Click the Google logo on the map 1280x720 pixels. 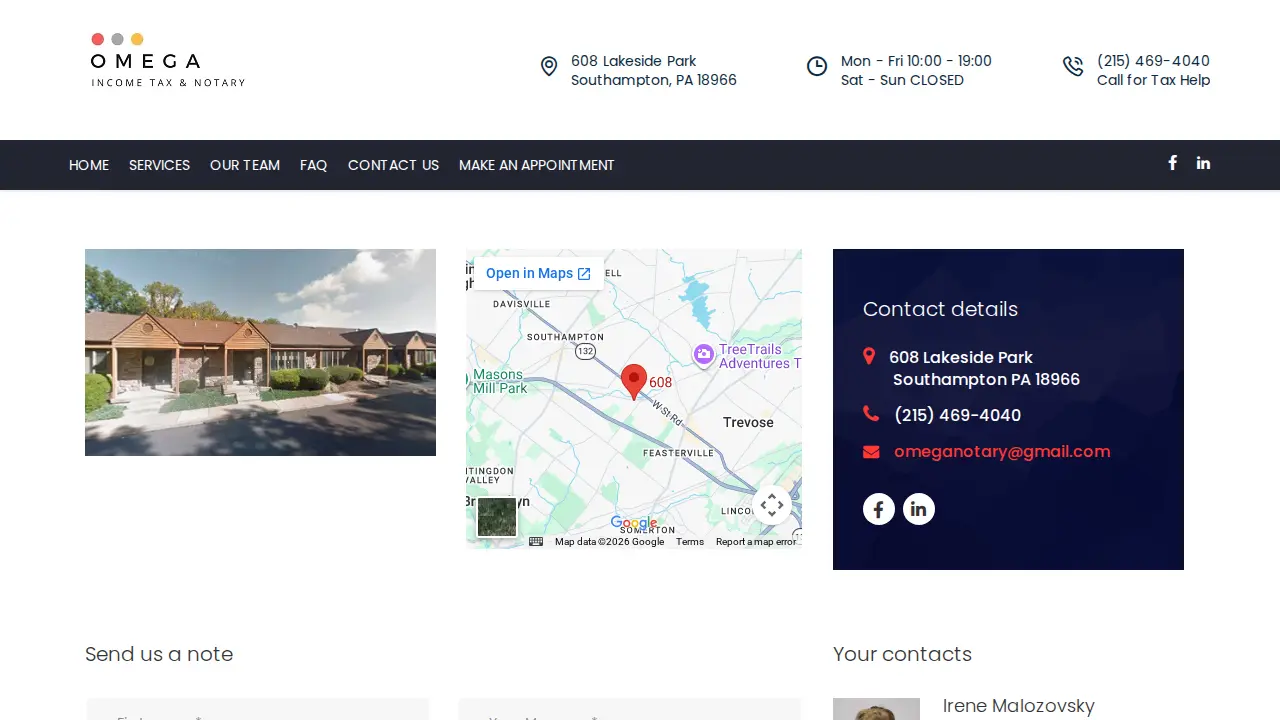pyautogui.click(x=634, y=523)
